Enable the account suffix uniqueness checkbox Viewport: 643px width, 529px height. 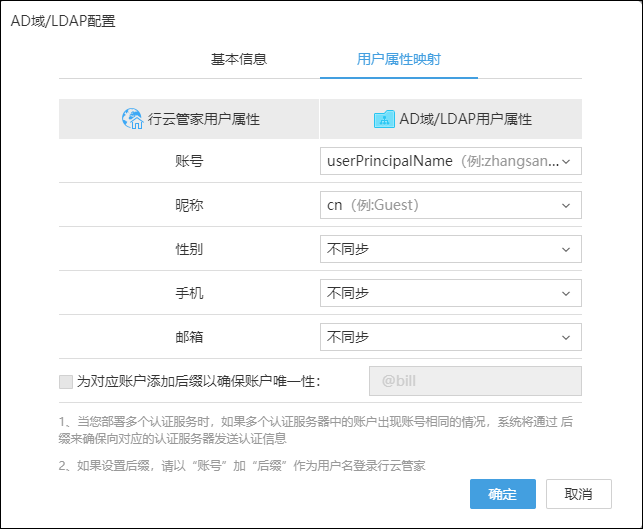pyautogui.click(x=66, y=381)
